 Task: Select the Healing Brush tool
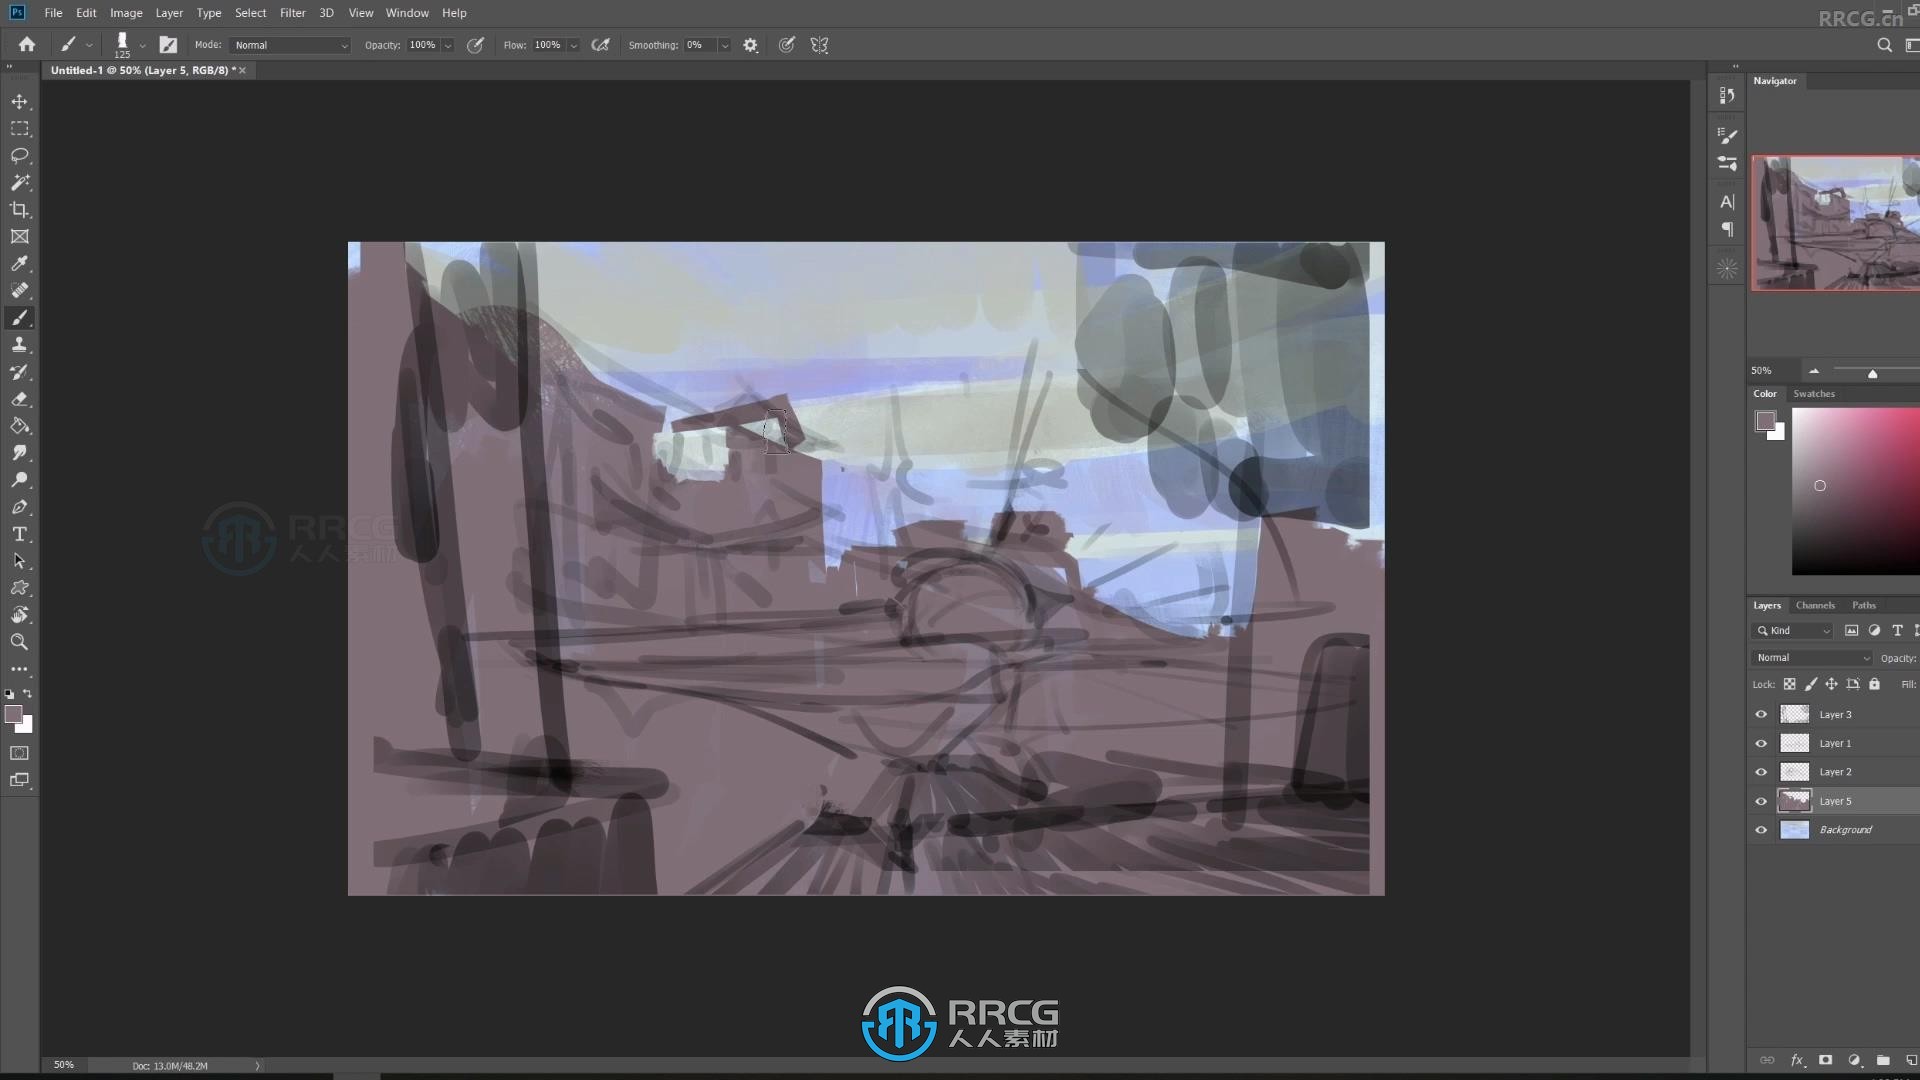19,291
